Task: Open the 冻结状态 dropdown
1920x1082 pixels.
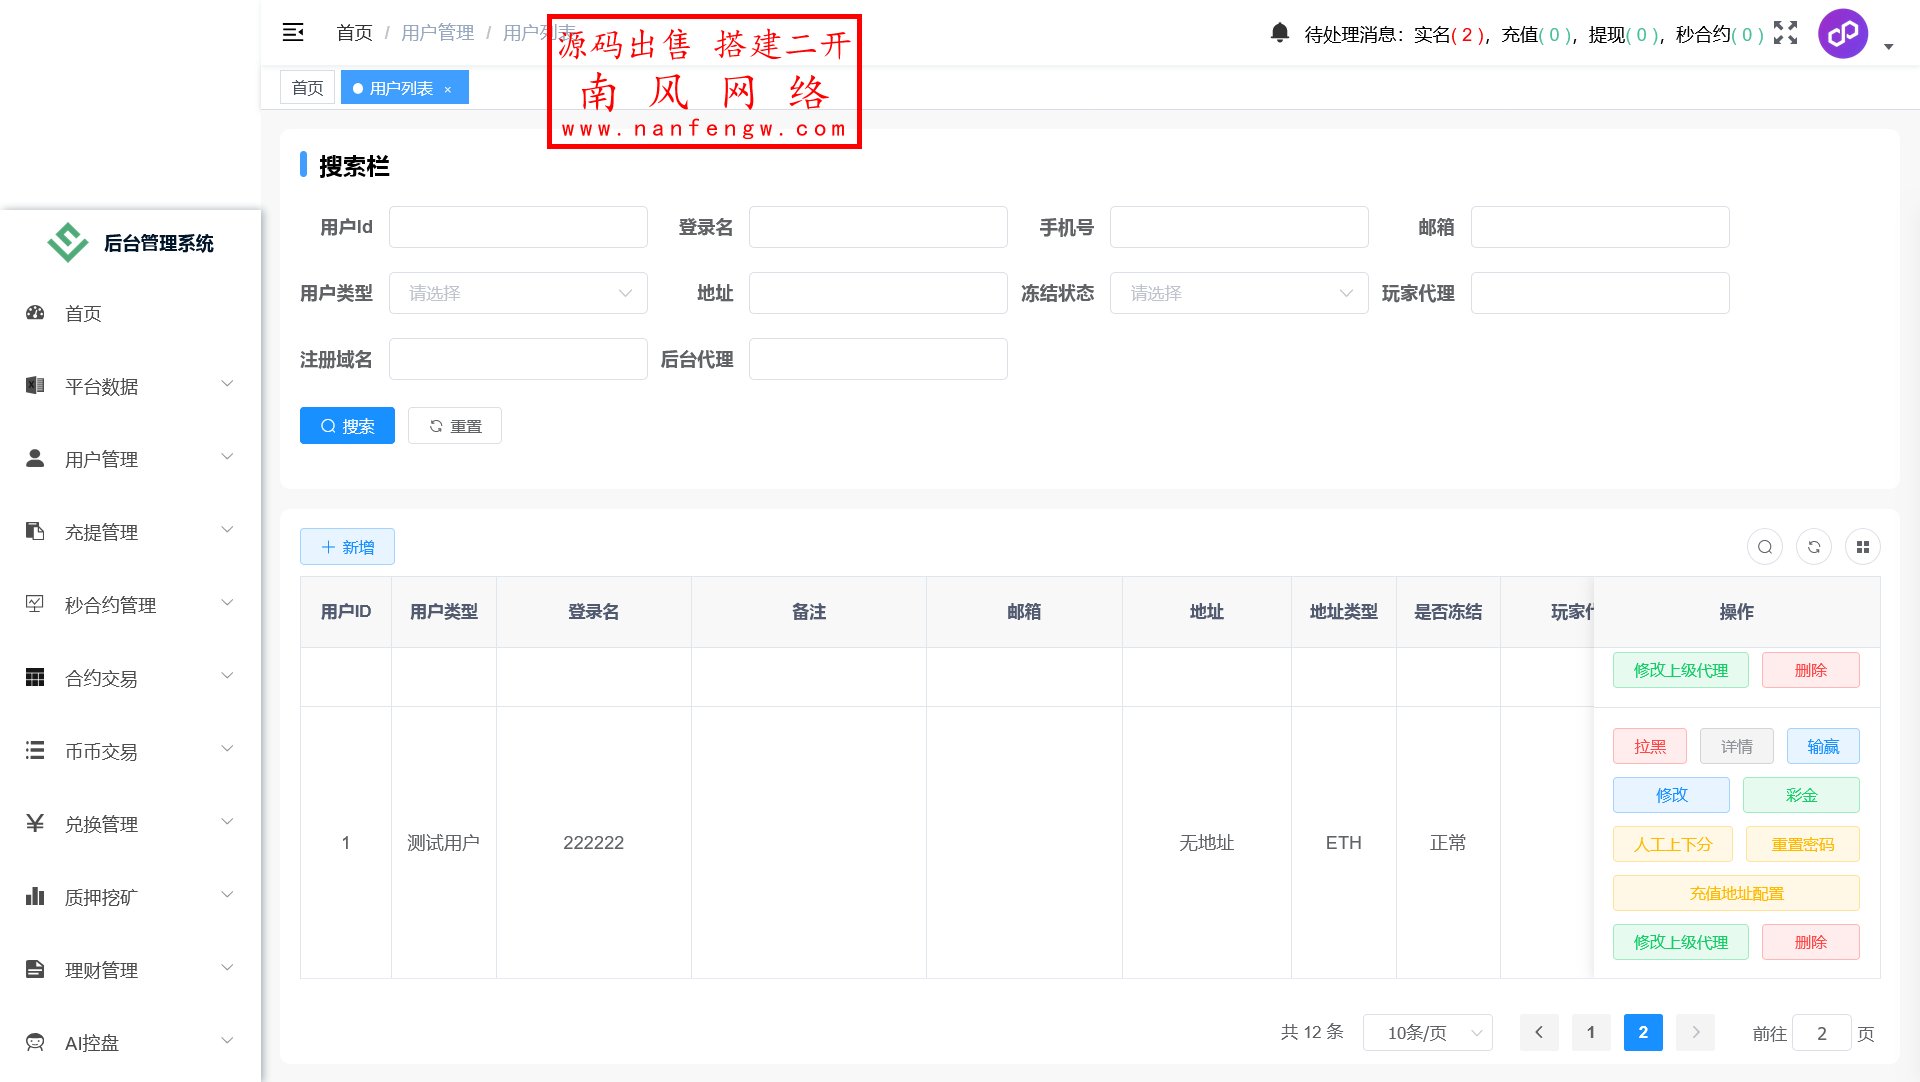Action: 1239,293
